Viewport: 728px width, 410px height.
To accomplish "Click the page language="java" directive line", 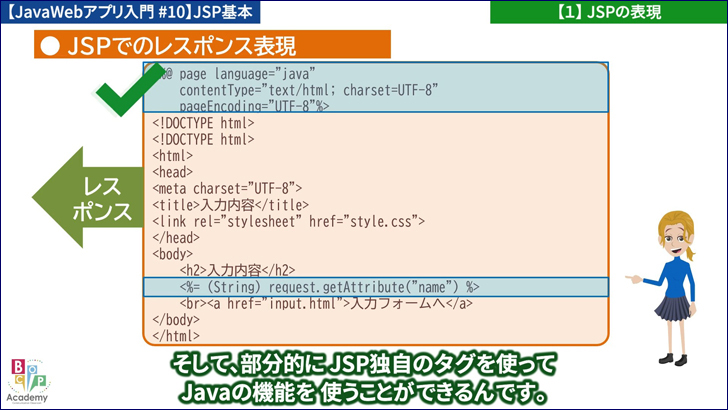I will click(x=240, y=74).
